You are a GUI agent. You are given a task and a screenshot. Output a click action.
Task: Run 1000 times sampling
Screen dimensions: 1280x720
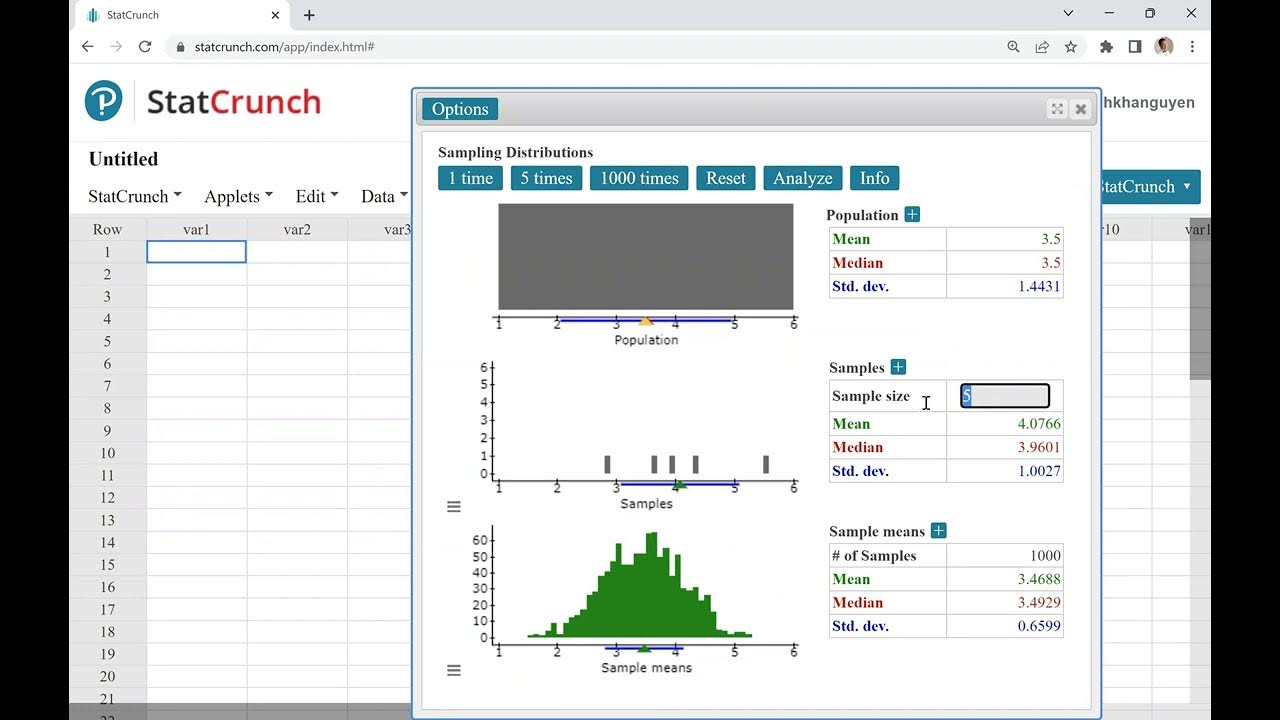pos(639,178)
